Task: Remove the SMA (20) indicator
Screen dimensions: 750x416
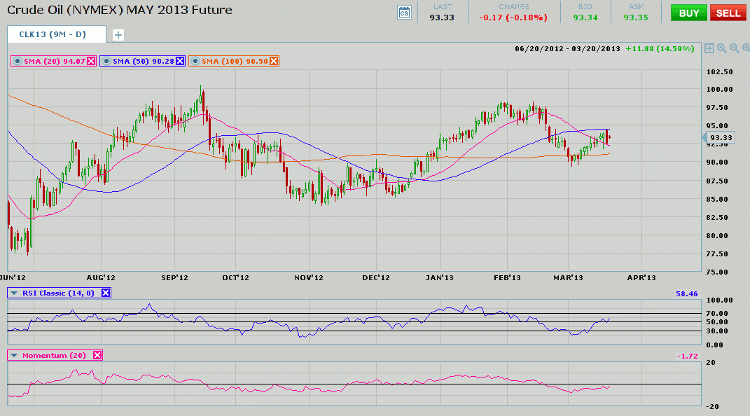Action: click(x=92, y=62)
